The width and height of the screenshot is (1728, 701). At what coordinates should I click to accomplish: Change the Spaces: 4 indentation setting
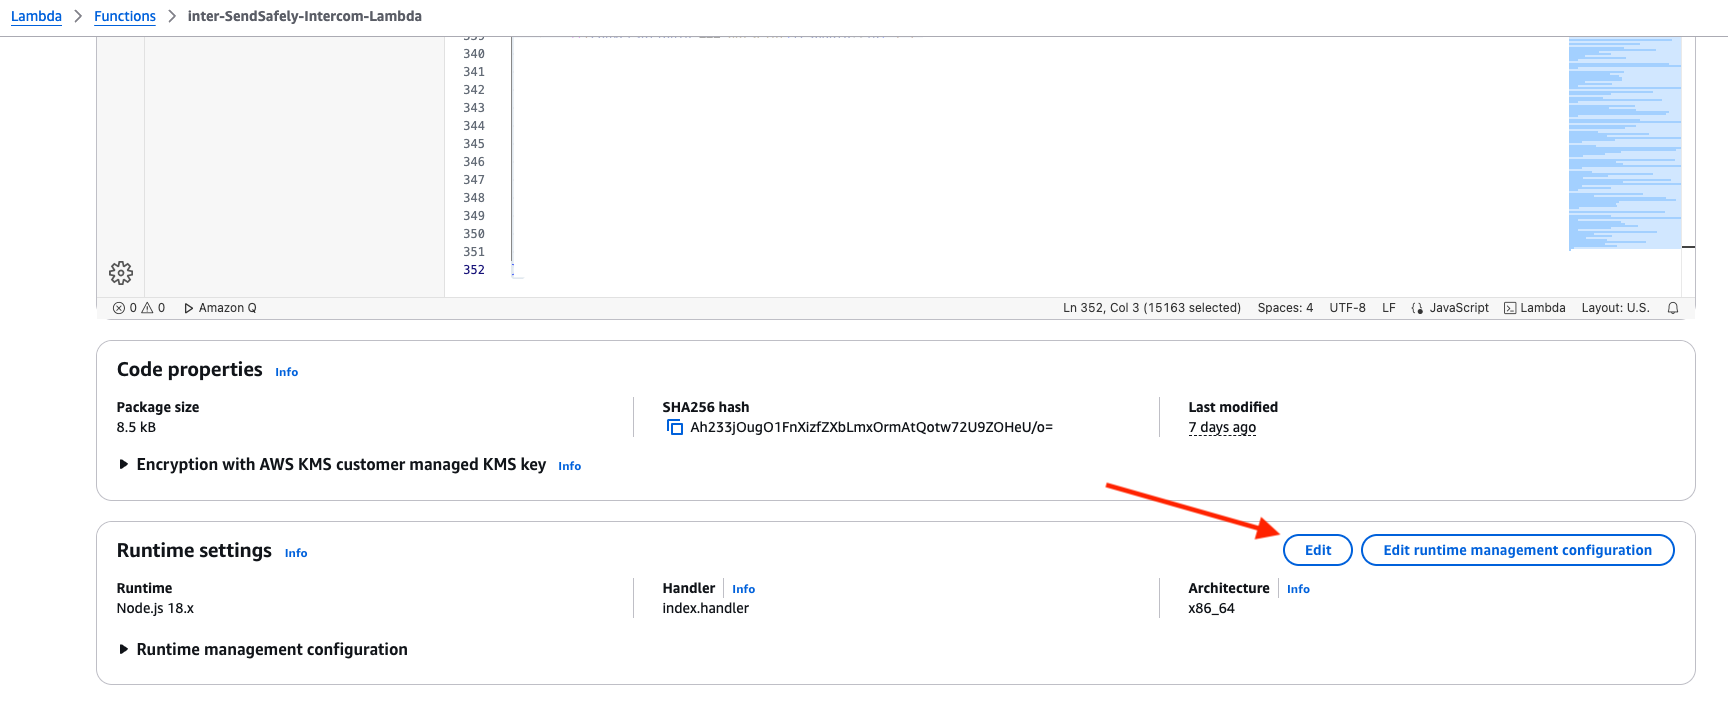[x=1285, y=308]
